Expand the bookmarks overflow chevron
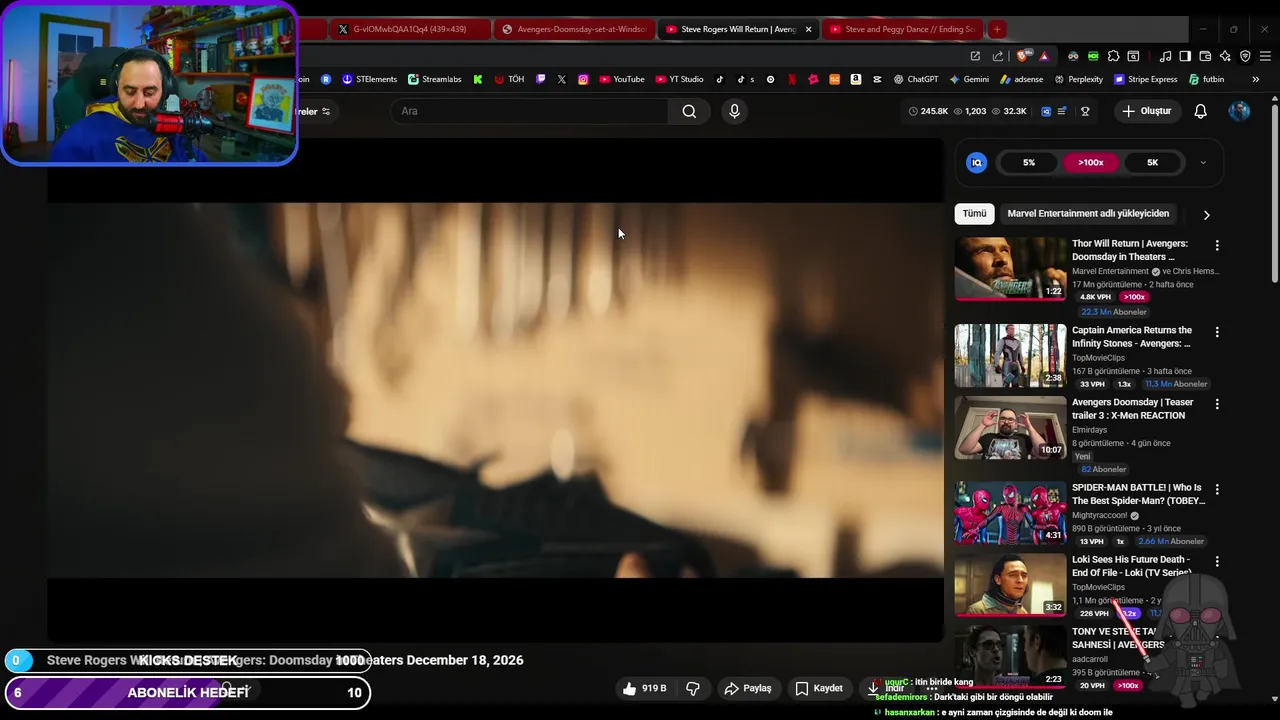The width and height of the screenshot is (1280, 720). (1256, 79)
